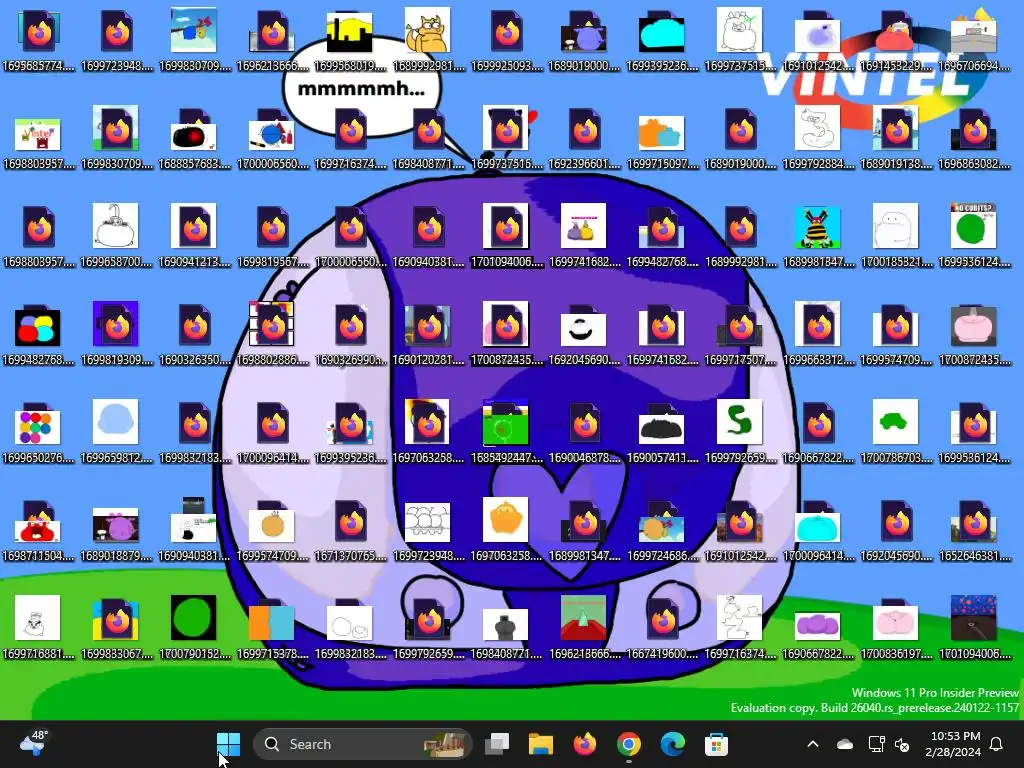Select desktop file 1689981347
Viewport: 1024px width, 768px height.
click(x=584, y=529)
